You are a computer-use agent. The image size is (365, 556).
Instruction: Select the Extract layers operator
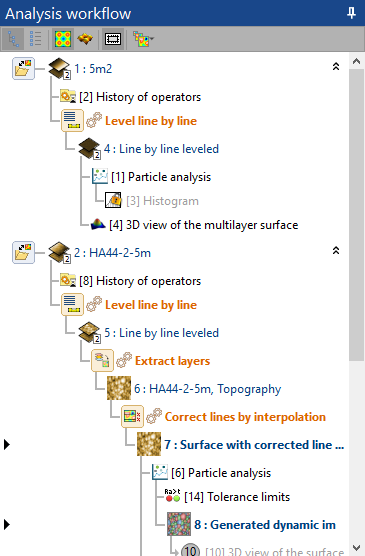tap(172, 361)
